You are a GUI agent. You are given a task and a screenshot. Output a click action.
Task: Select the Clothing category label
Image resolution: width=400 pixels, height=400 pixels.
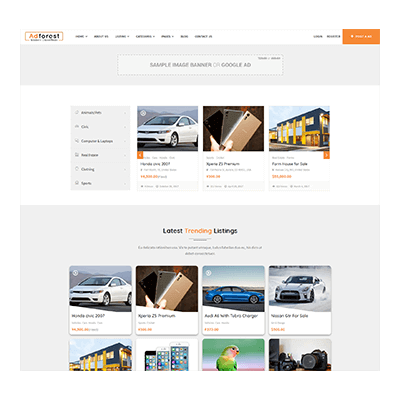click(88, 169)
